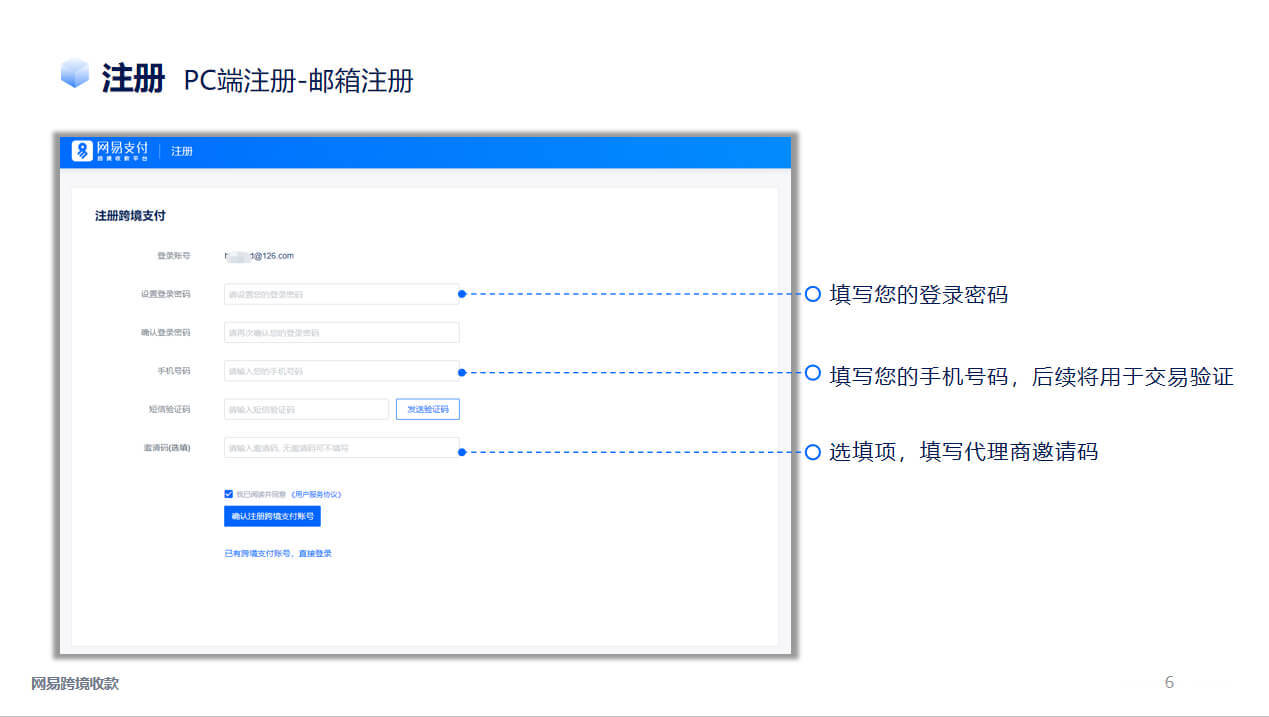Click the 网易支付 logo icon
Image resolution: width=1269 pixels, height=717 pixels.
coord(82,151)
